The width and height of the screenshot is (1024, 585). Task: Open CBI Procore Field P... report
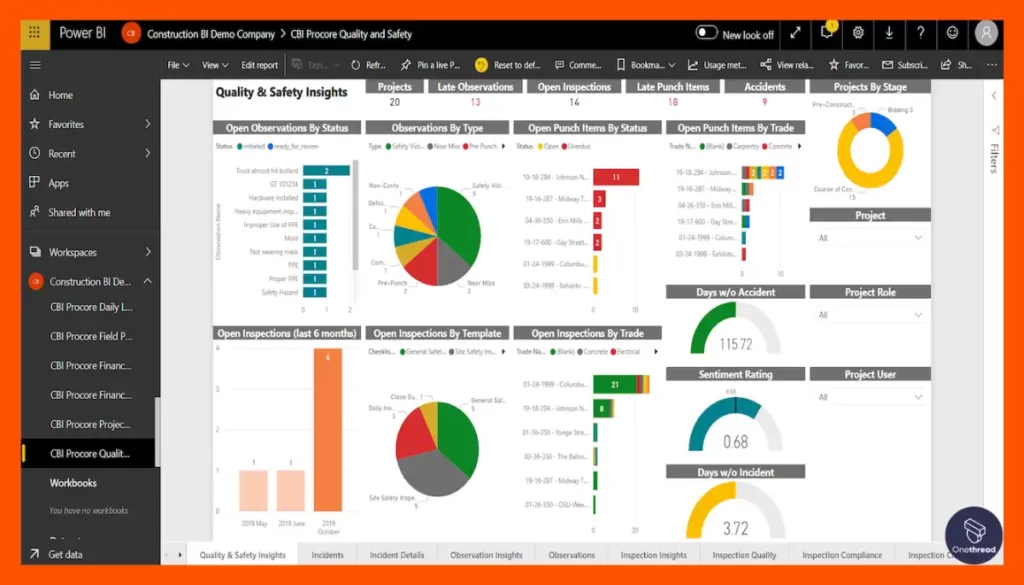pos(91,336)
